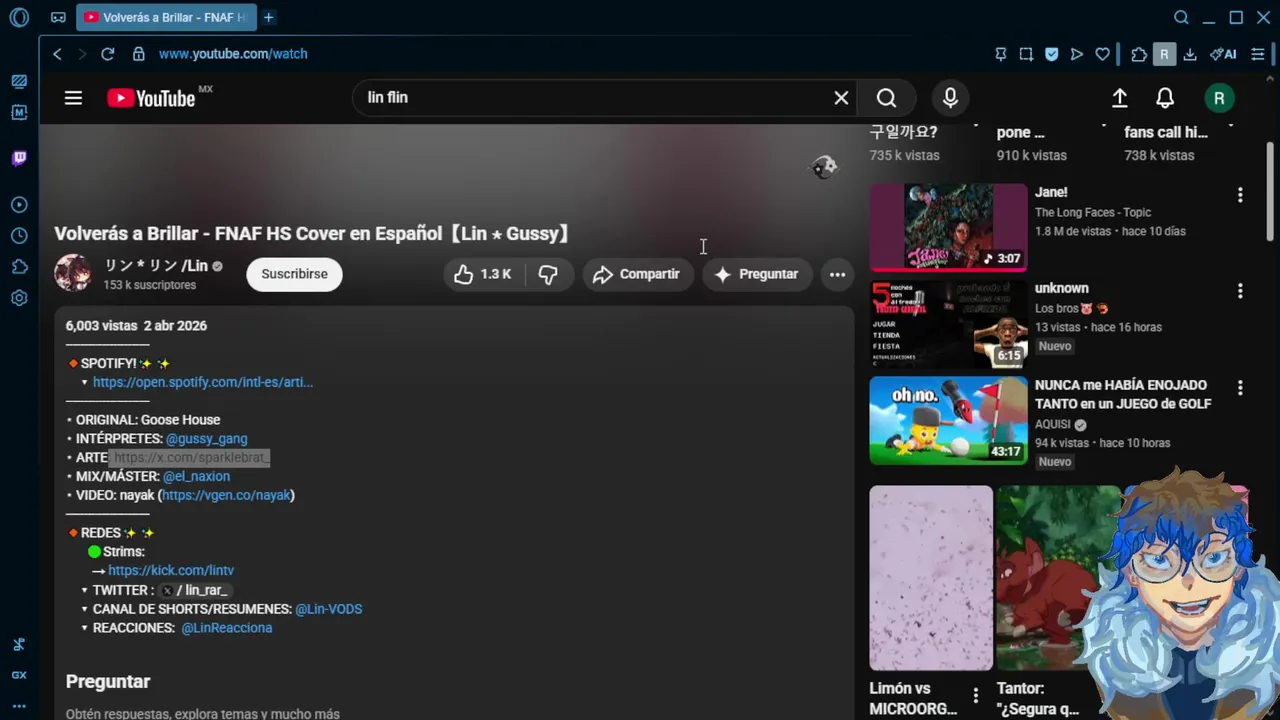Take a snapshot with the capture icon
This screenshot has height=720, width=1280.
(x=1026, y=54)
